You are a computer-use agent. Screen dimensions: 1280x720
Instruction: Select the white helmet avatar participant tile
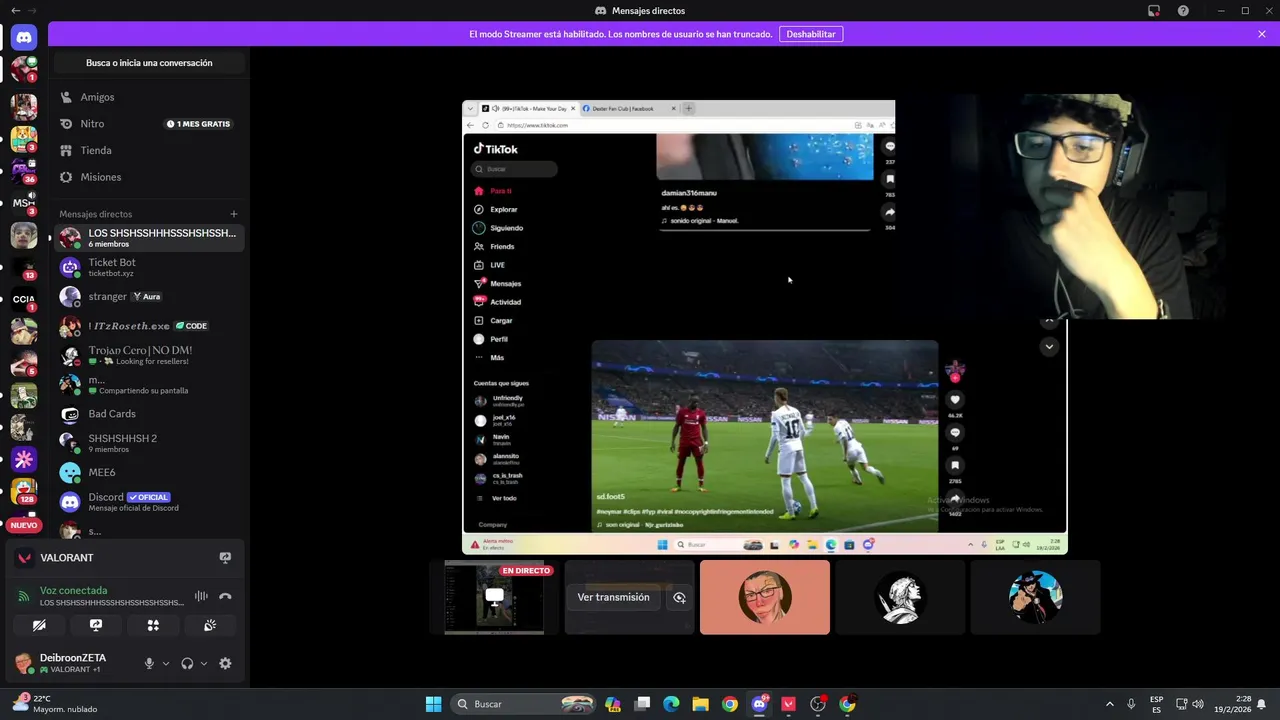click(x=900, y=597)
